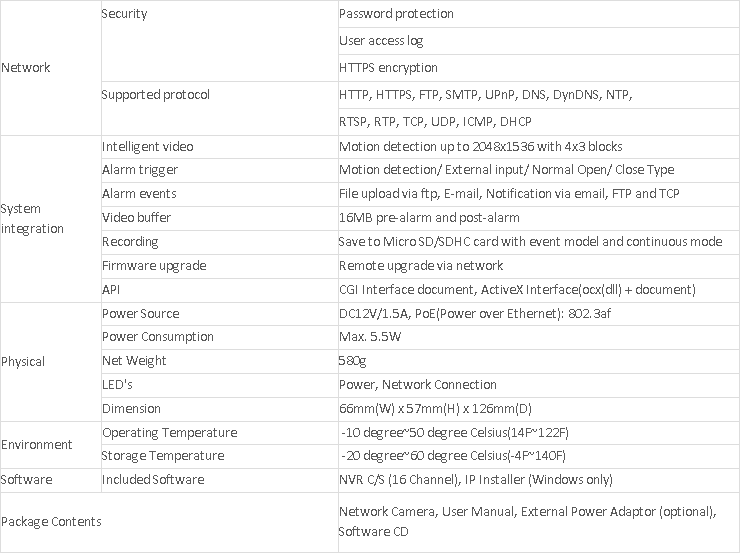Click the 'Dimension' row label
This screenshot has height=553, width=740.
pos(131,409)
